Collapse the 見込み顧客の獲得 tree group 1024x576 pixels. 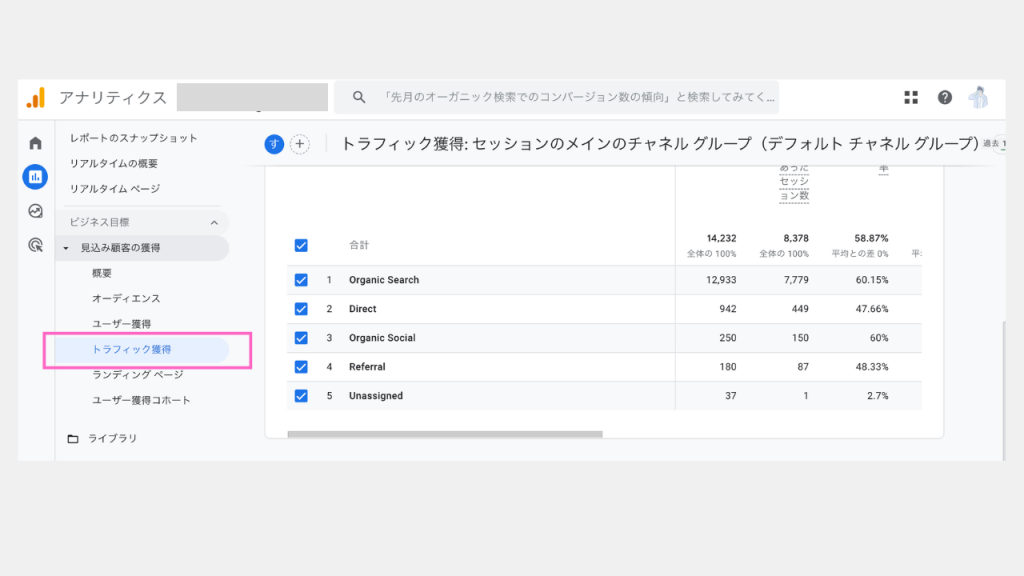pos(66,248)
